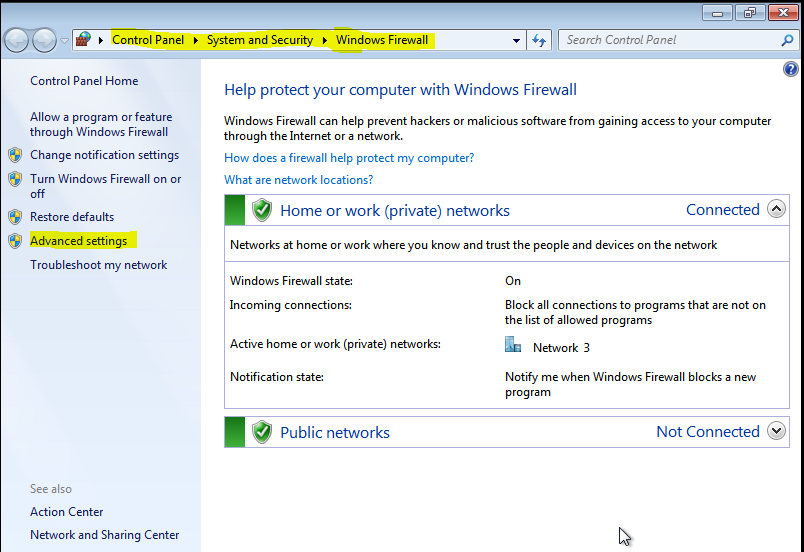Screen dimensions: 804x552
Task: Click Home or work (private) networks heading
Action: 395,211
